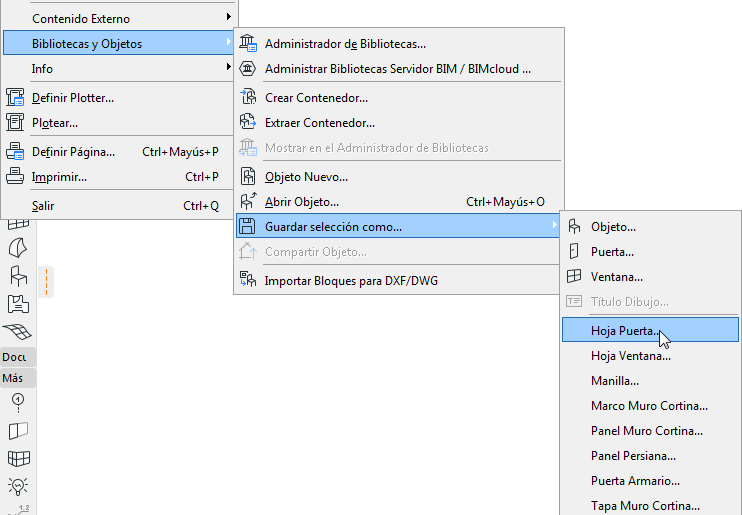Click the Administrador de Bibliotecas icon
The image size is (742, 515).
pos(247,43)
